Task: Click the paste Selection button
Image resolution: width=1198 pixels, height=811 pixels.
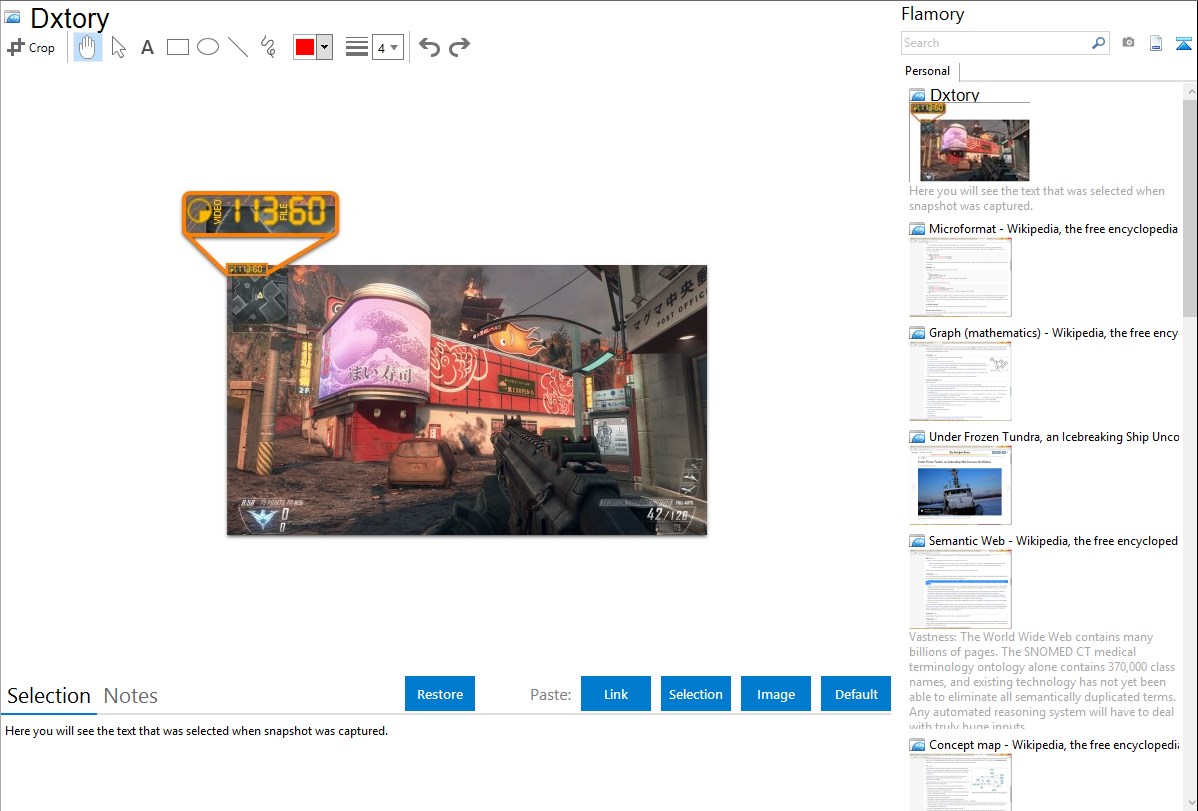Action: (x=695, y=694)
